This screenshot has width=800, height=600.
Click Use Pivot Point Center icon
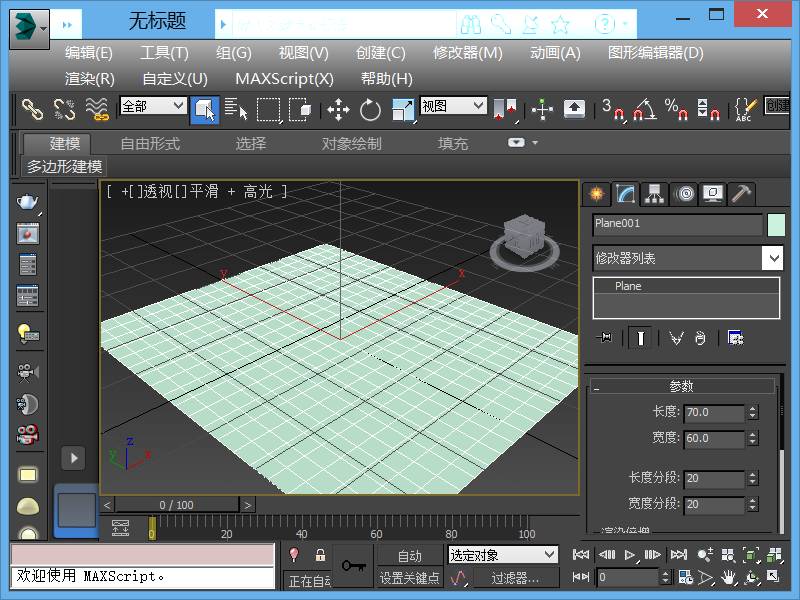point(506,110)
